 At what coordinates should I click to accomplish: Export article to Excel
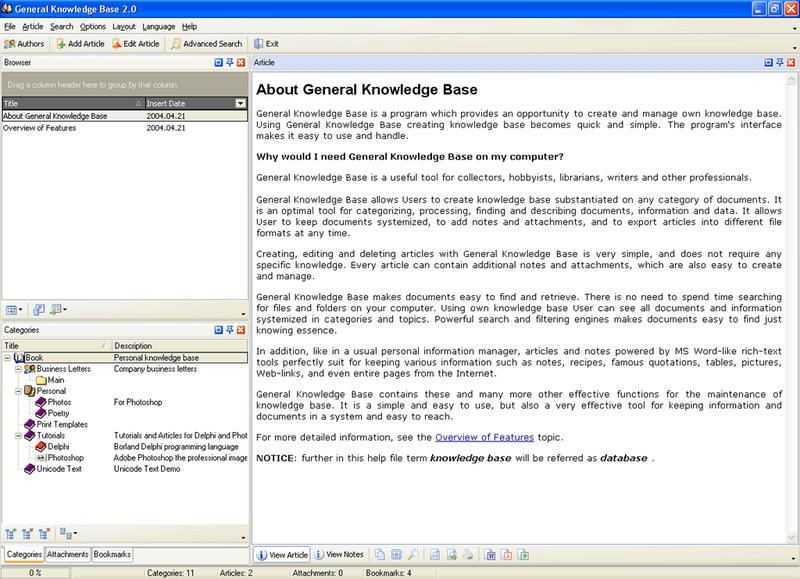(x=523, y=555)
